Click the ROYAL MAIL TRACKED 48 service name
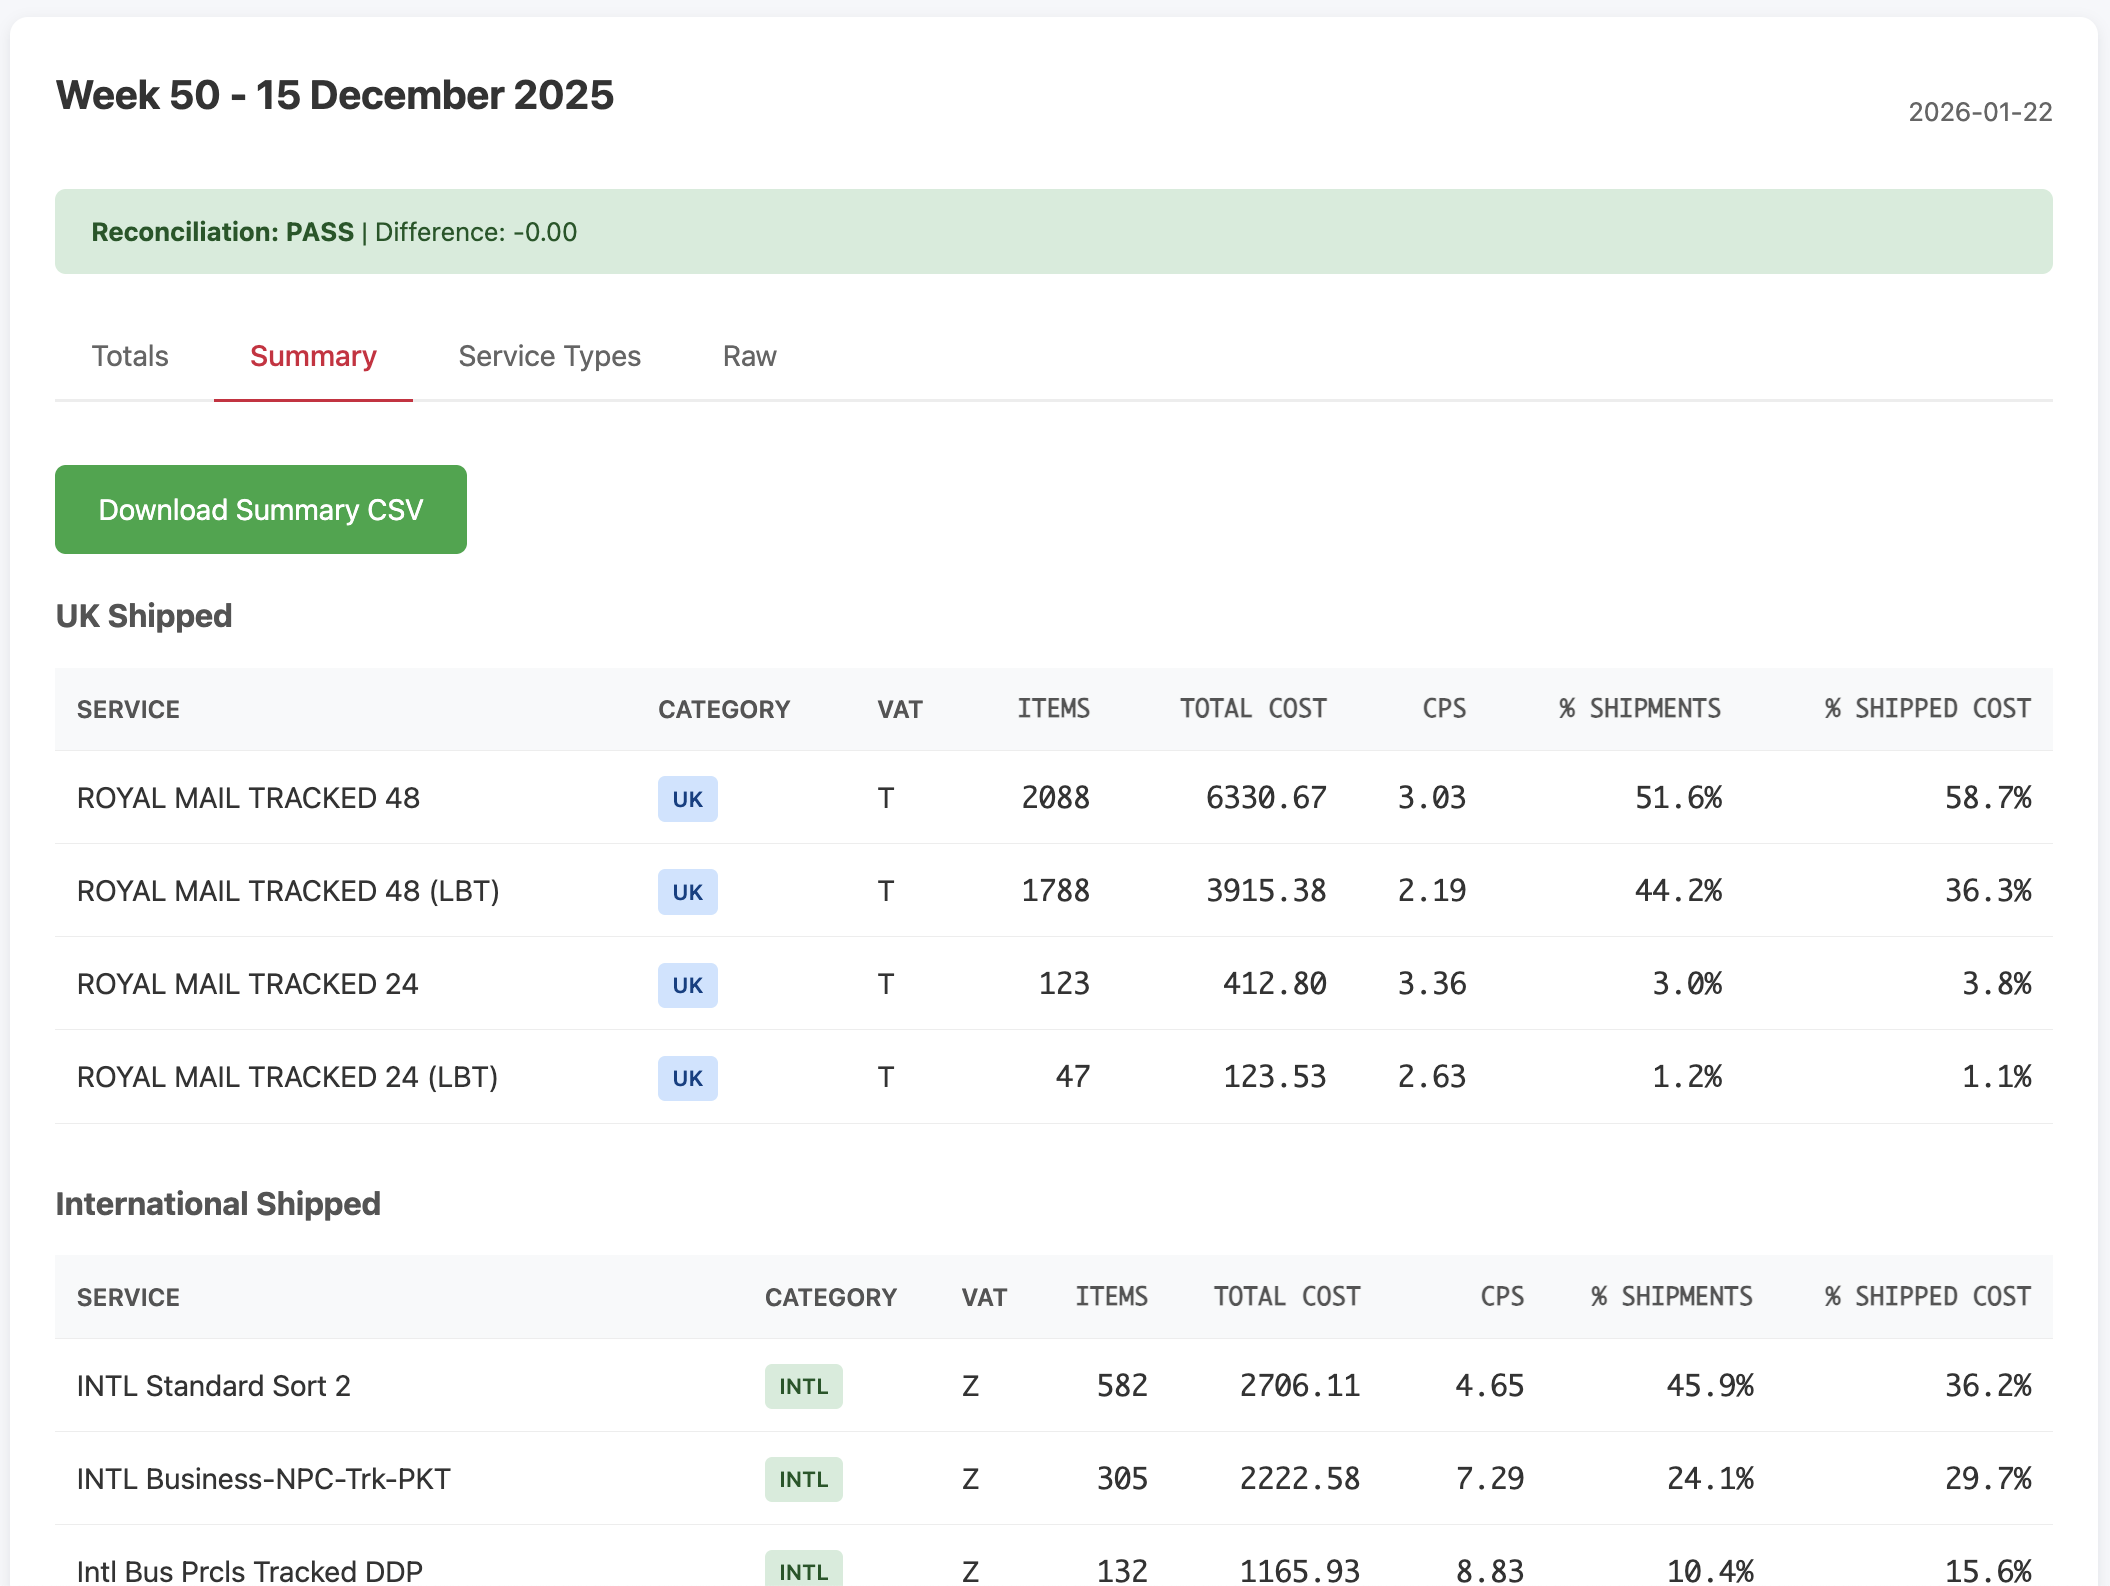Image resolution: width=2110 pixels, height=1586 pixels. click(x=248, y=798)
